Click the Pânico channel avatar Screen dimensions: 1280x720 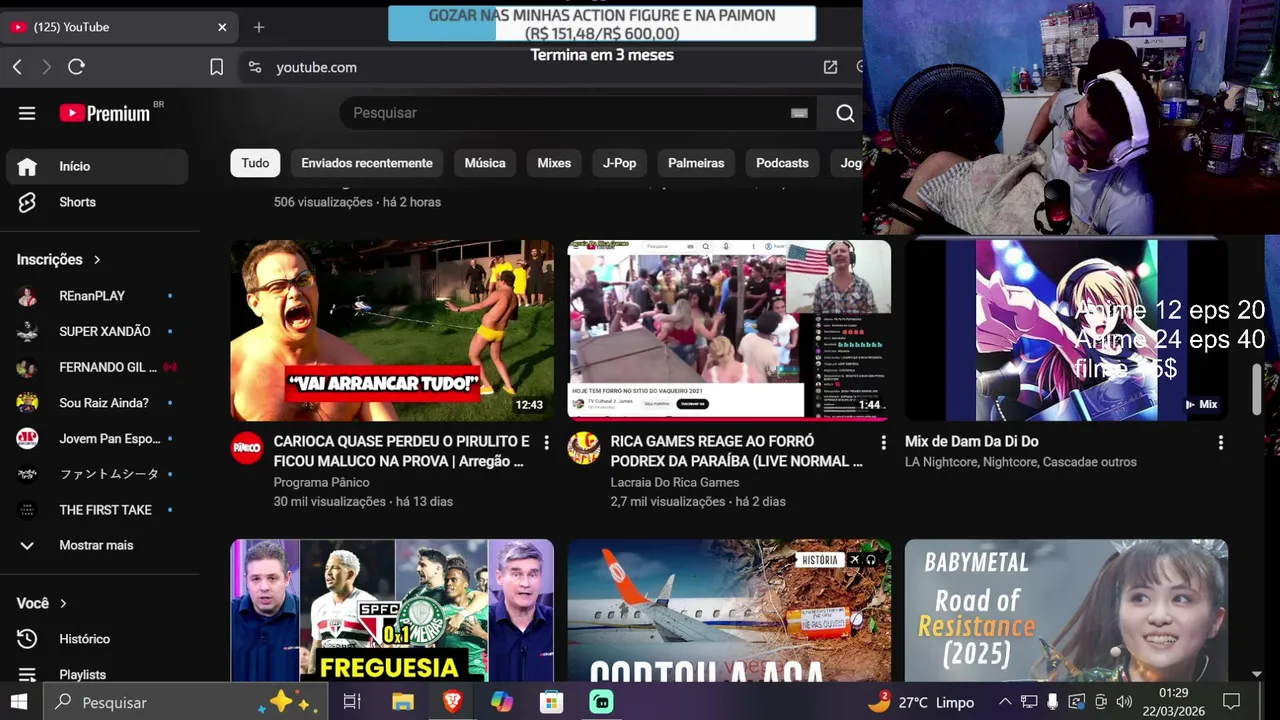247,448
